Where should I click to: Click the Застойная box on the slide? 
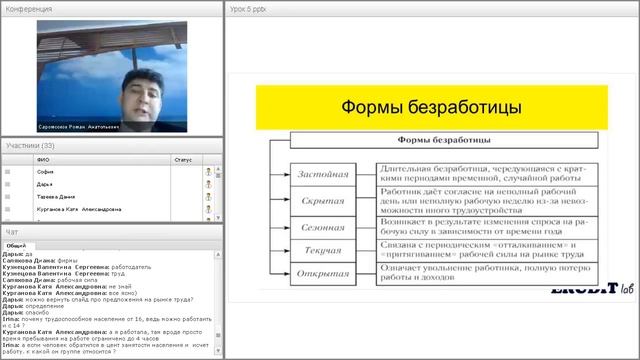click(x=323, y=174)
